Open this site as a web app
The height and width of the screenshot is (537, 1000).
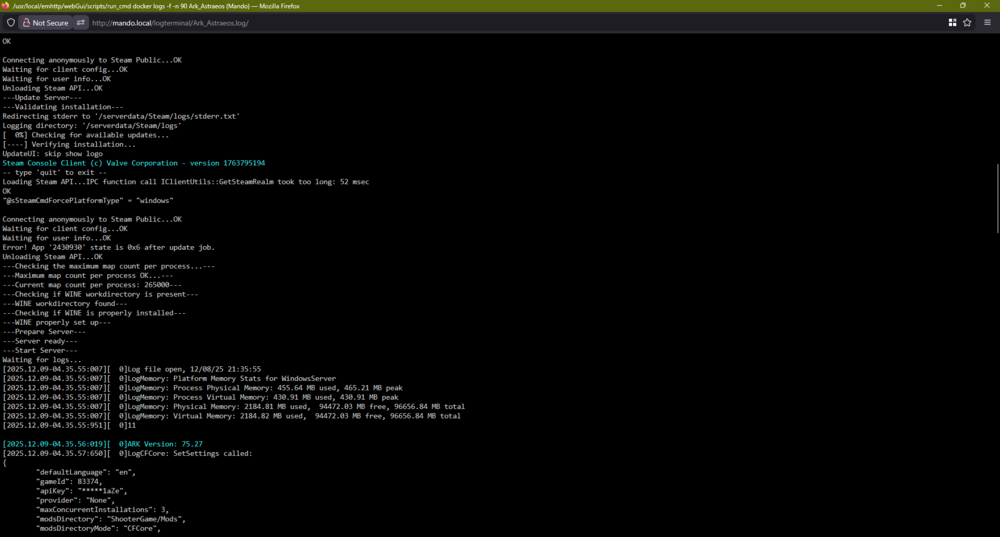click(952, 22)
